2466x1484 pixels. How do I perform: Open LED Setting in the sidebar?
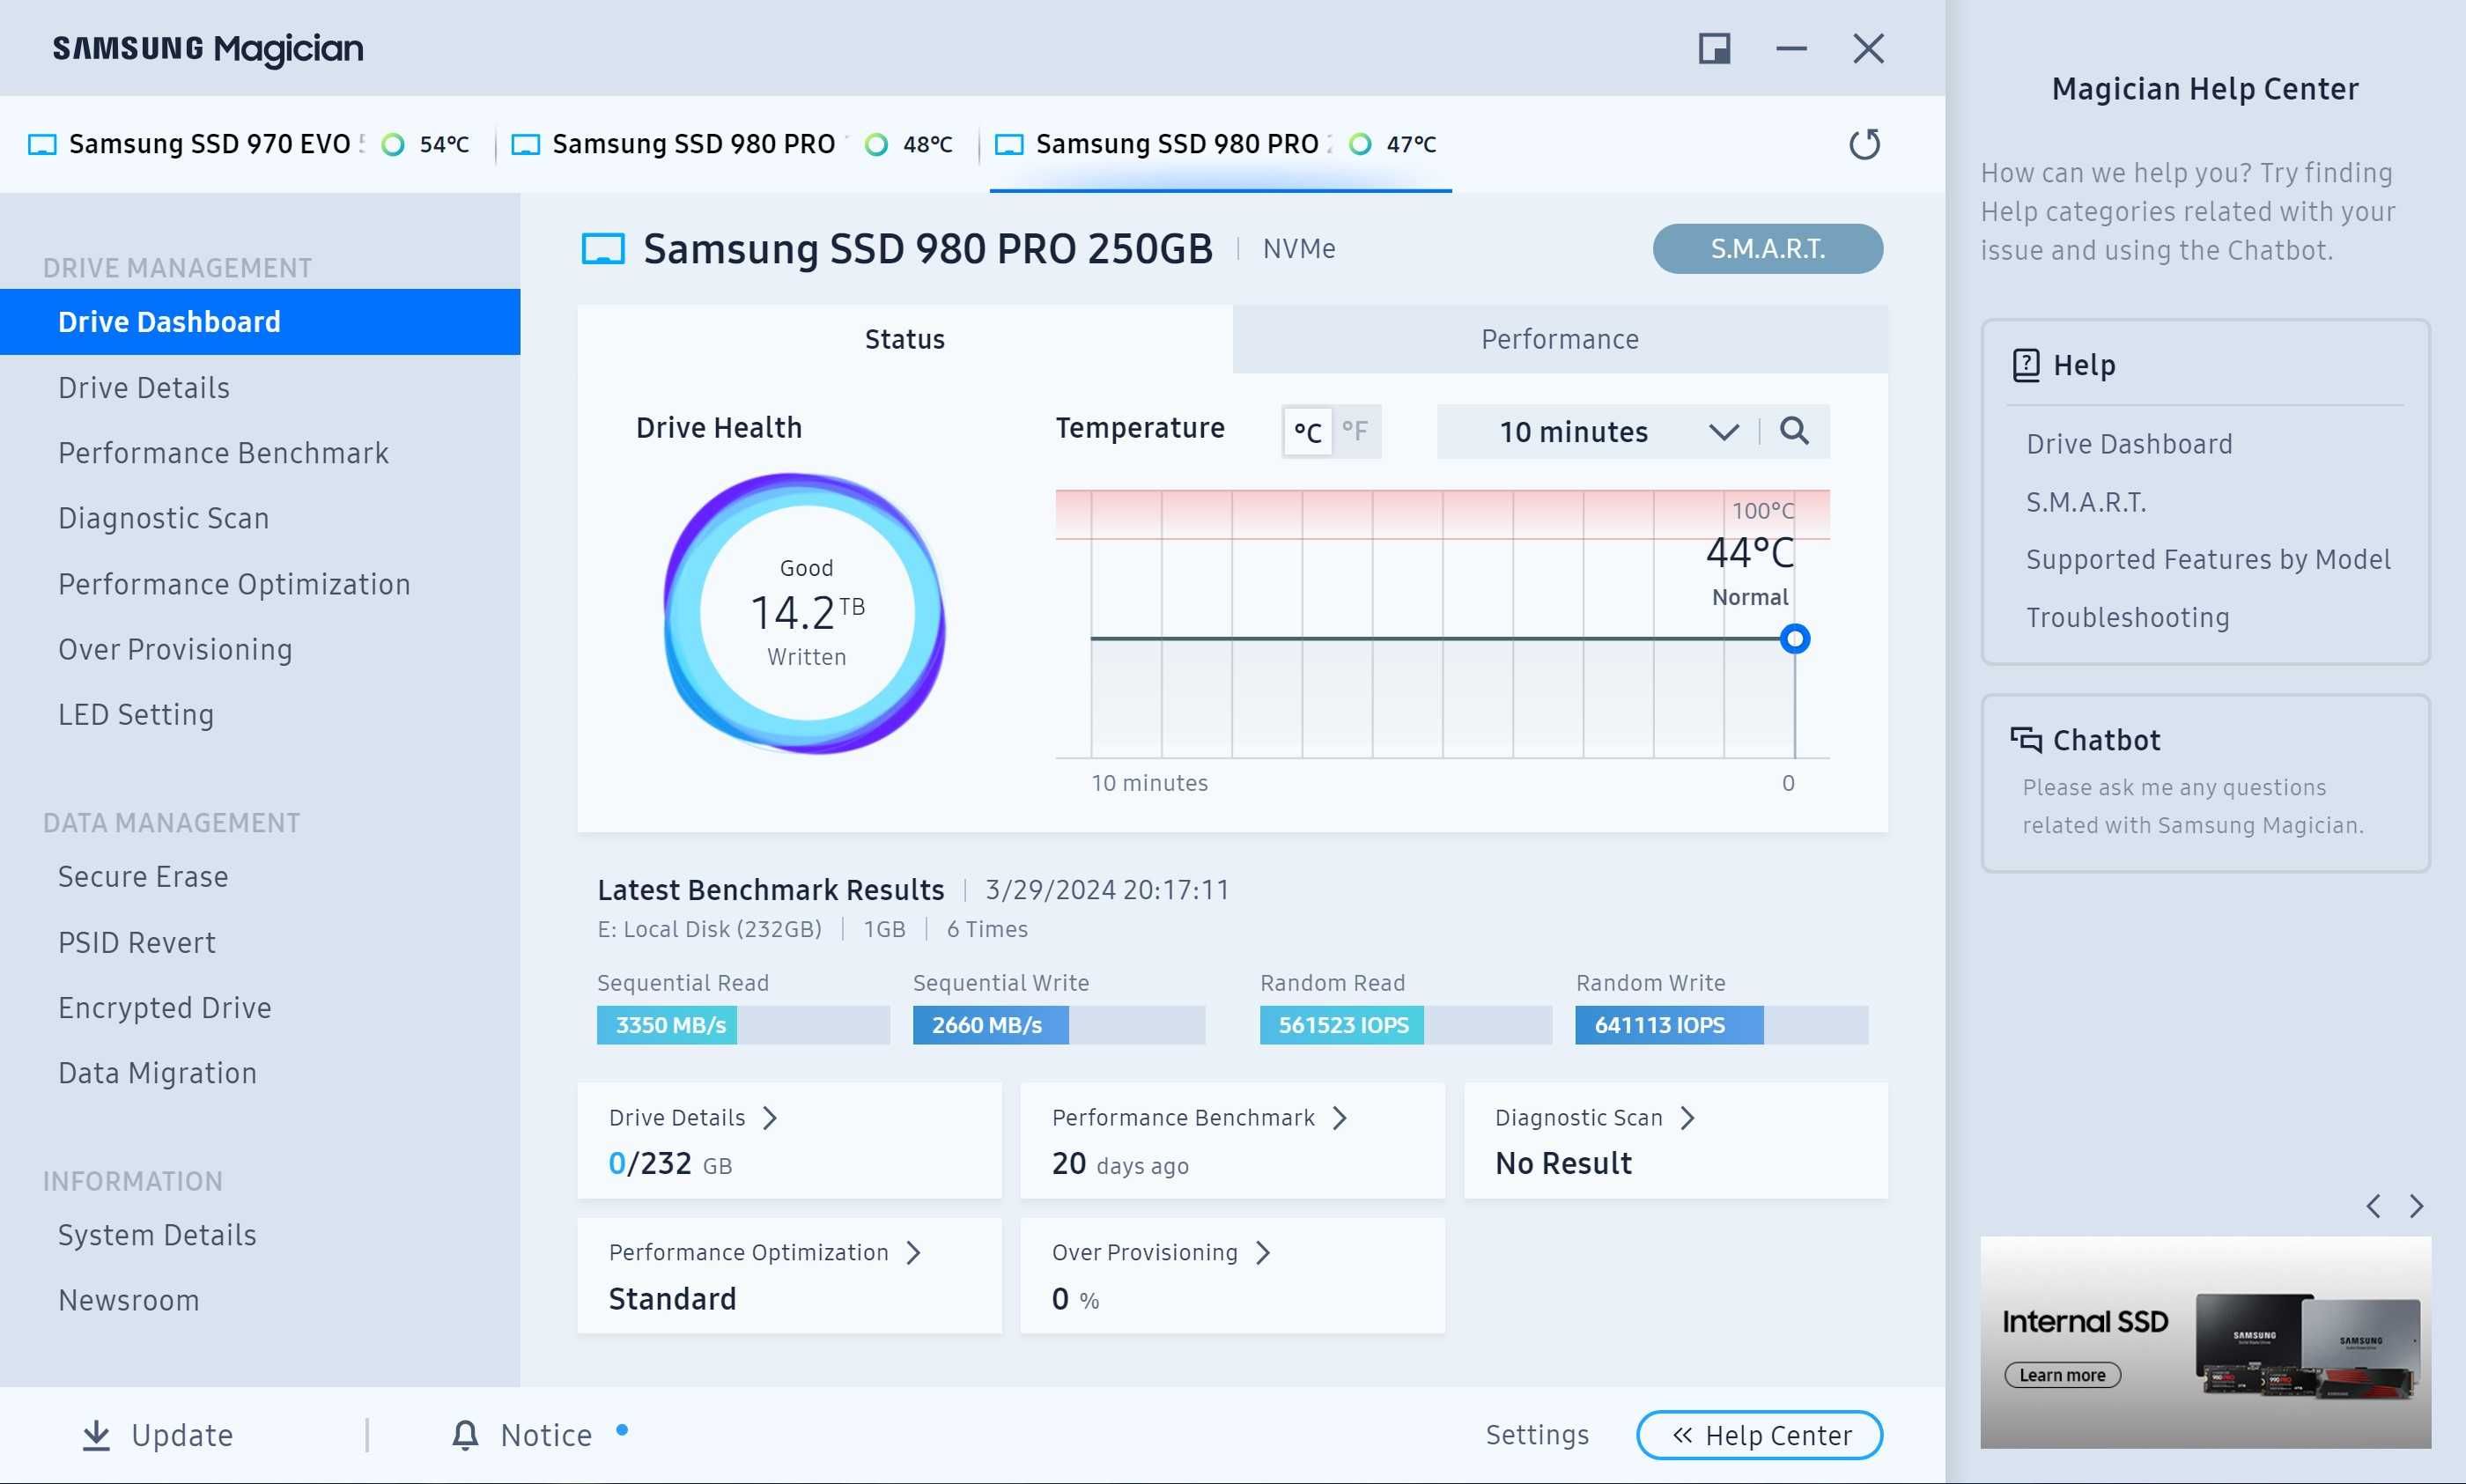260,715
